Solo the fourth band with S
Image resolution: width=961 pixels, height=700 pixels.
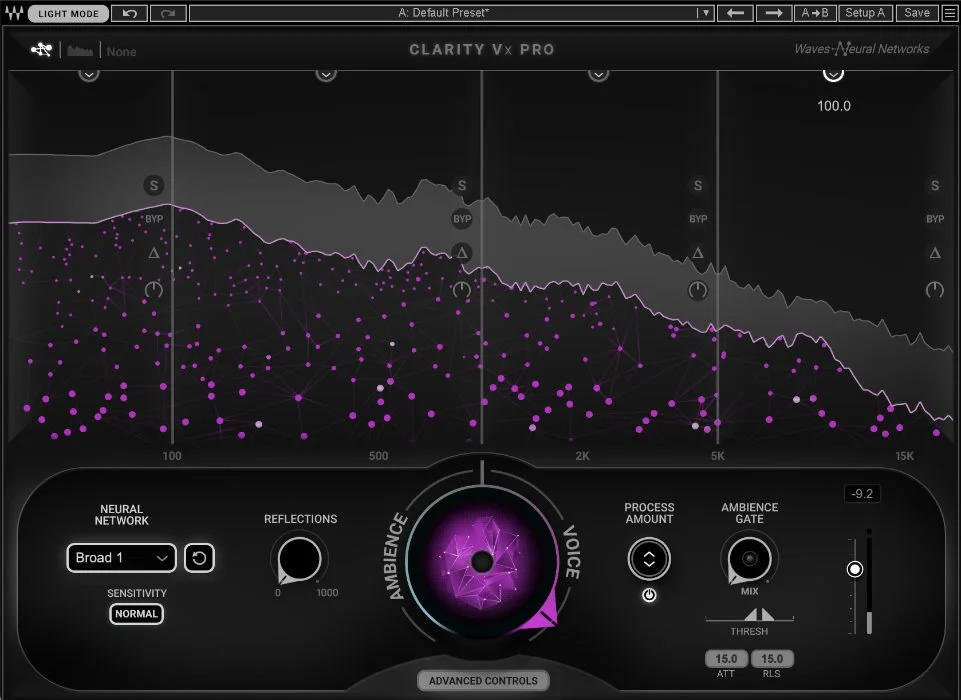[x=935, y=185]
